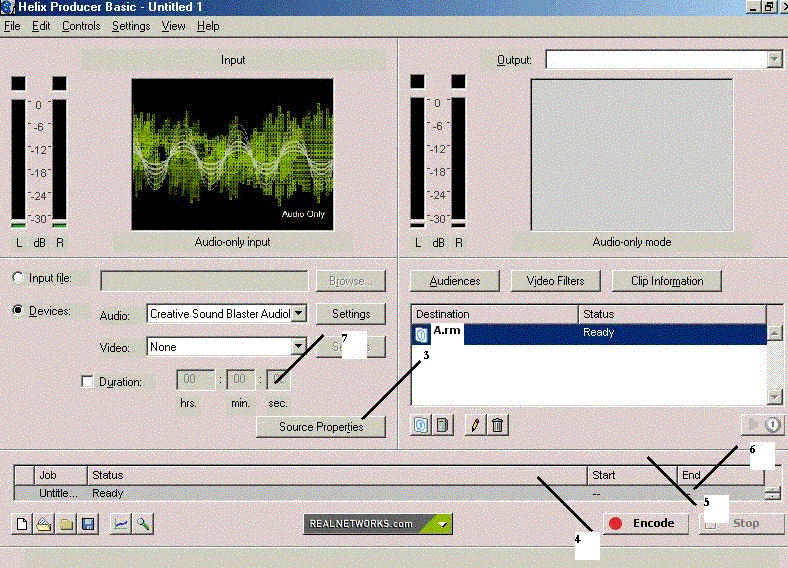This screenshot has height=568, width=788.
Task: Expand the Video device dropdown
Action: coord(299,346)
